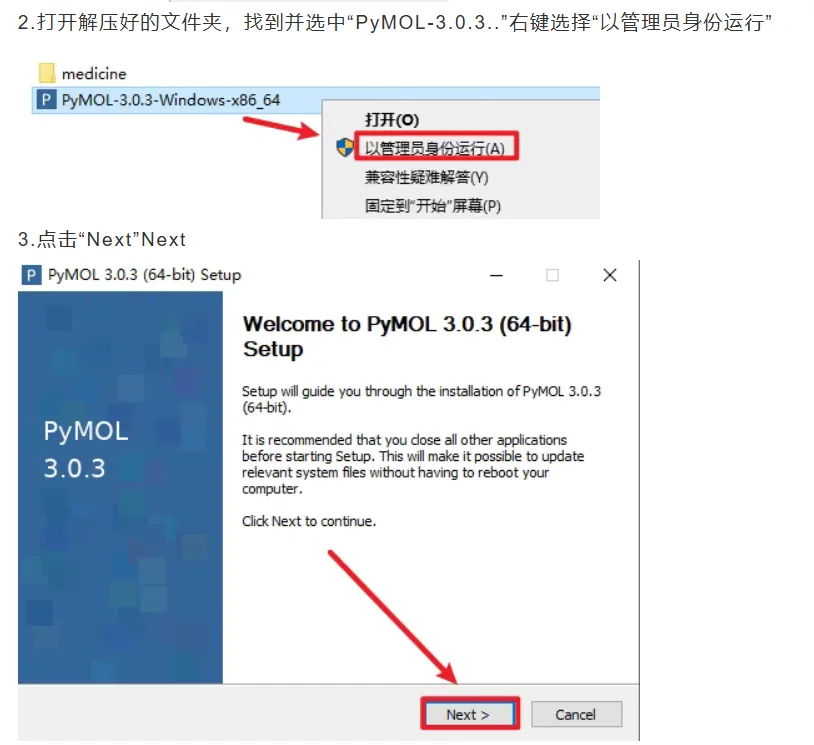
Task: Click the Next > button in the setup wizard
Action: pos(470,714)
